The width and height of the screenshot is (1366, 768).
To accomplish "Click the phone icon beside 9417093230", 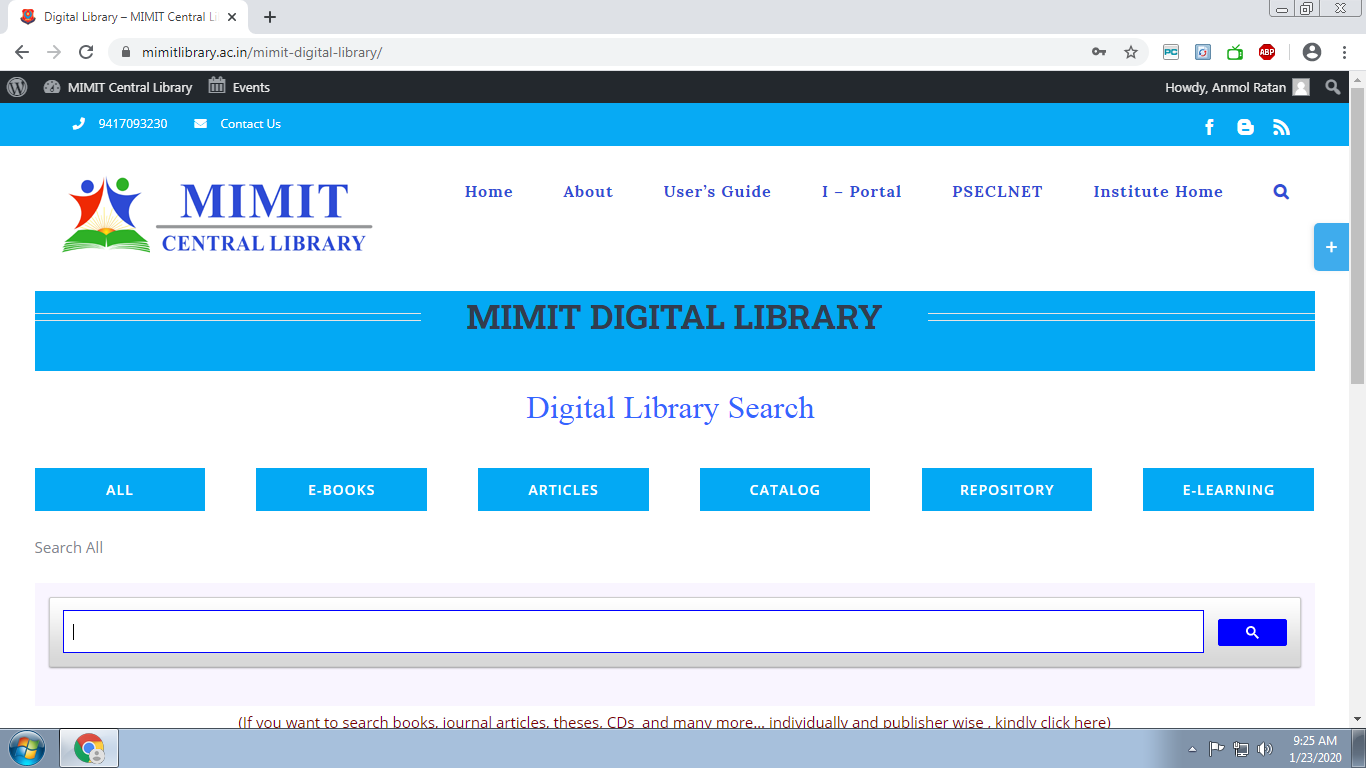I will [x=79, y=124].
